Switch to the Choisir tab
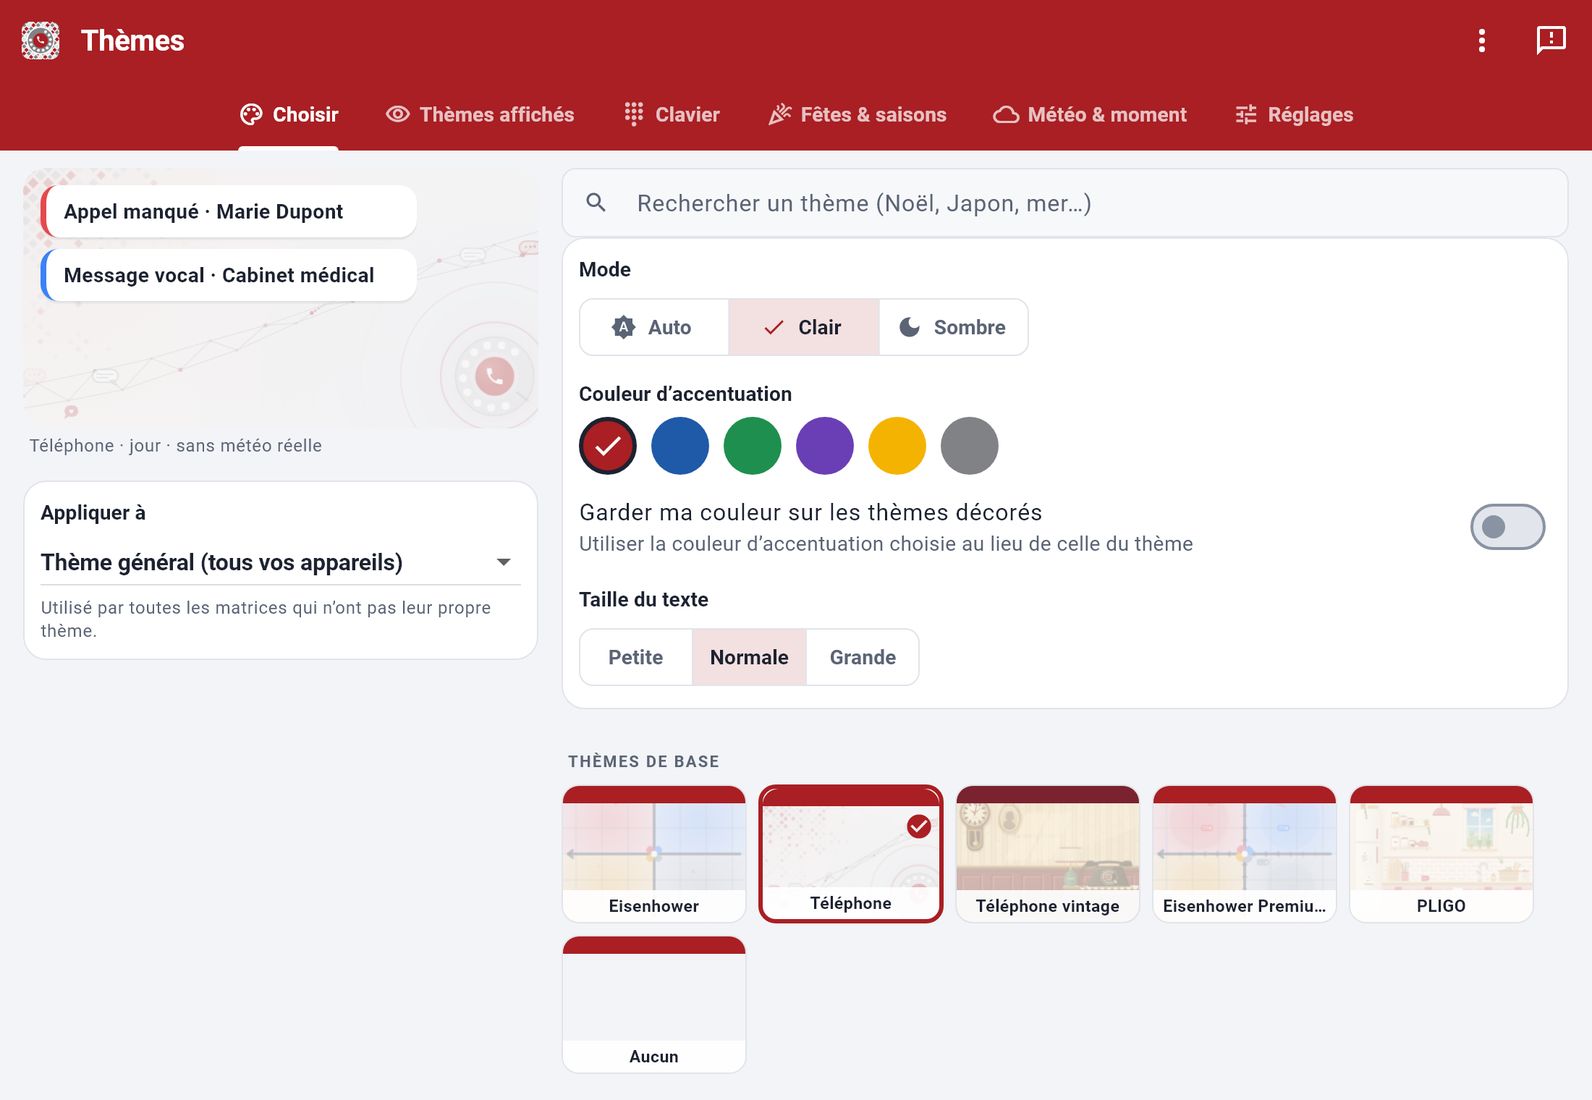The image size is (1592, 1100). click(x=289, y=115)
